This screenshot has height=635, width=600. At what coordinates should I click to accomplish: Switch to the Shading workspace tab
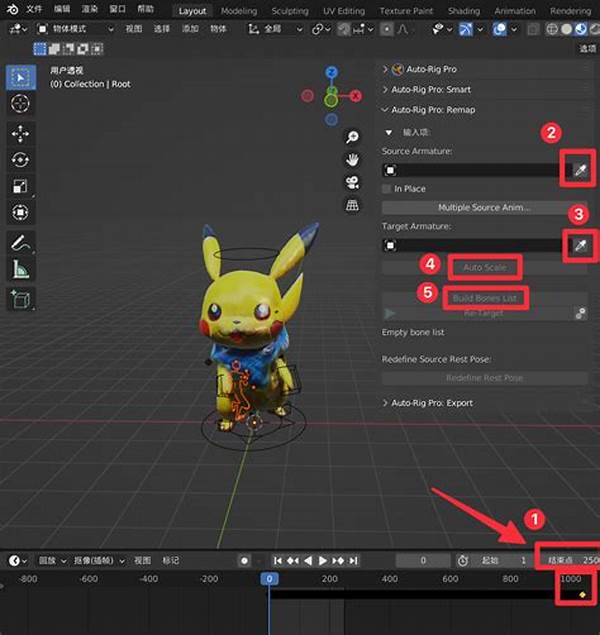[464, 11]
